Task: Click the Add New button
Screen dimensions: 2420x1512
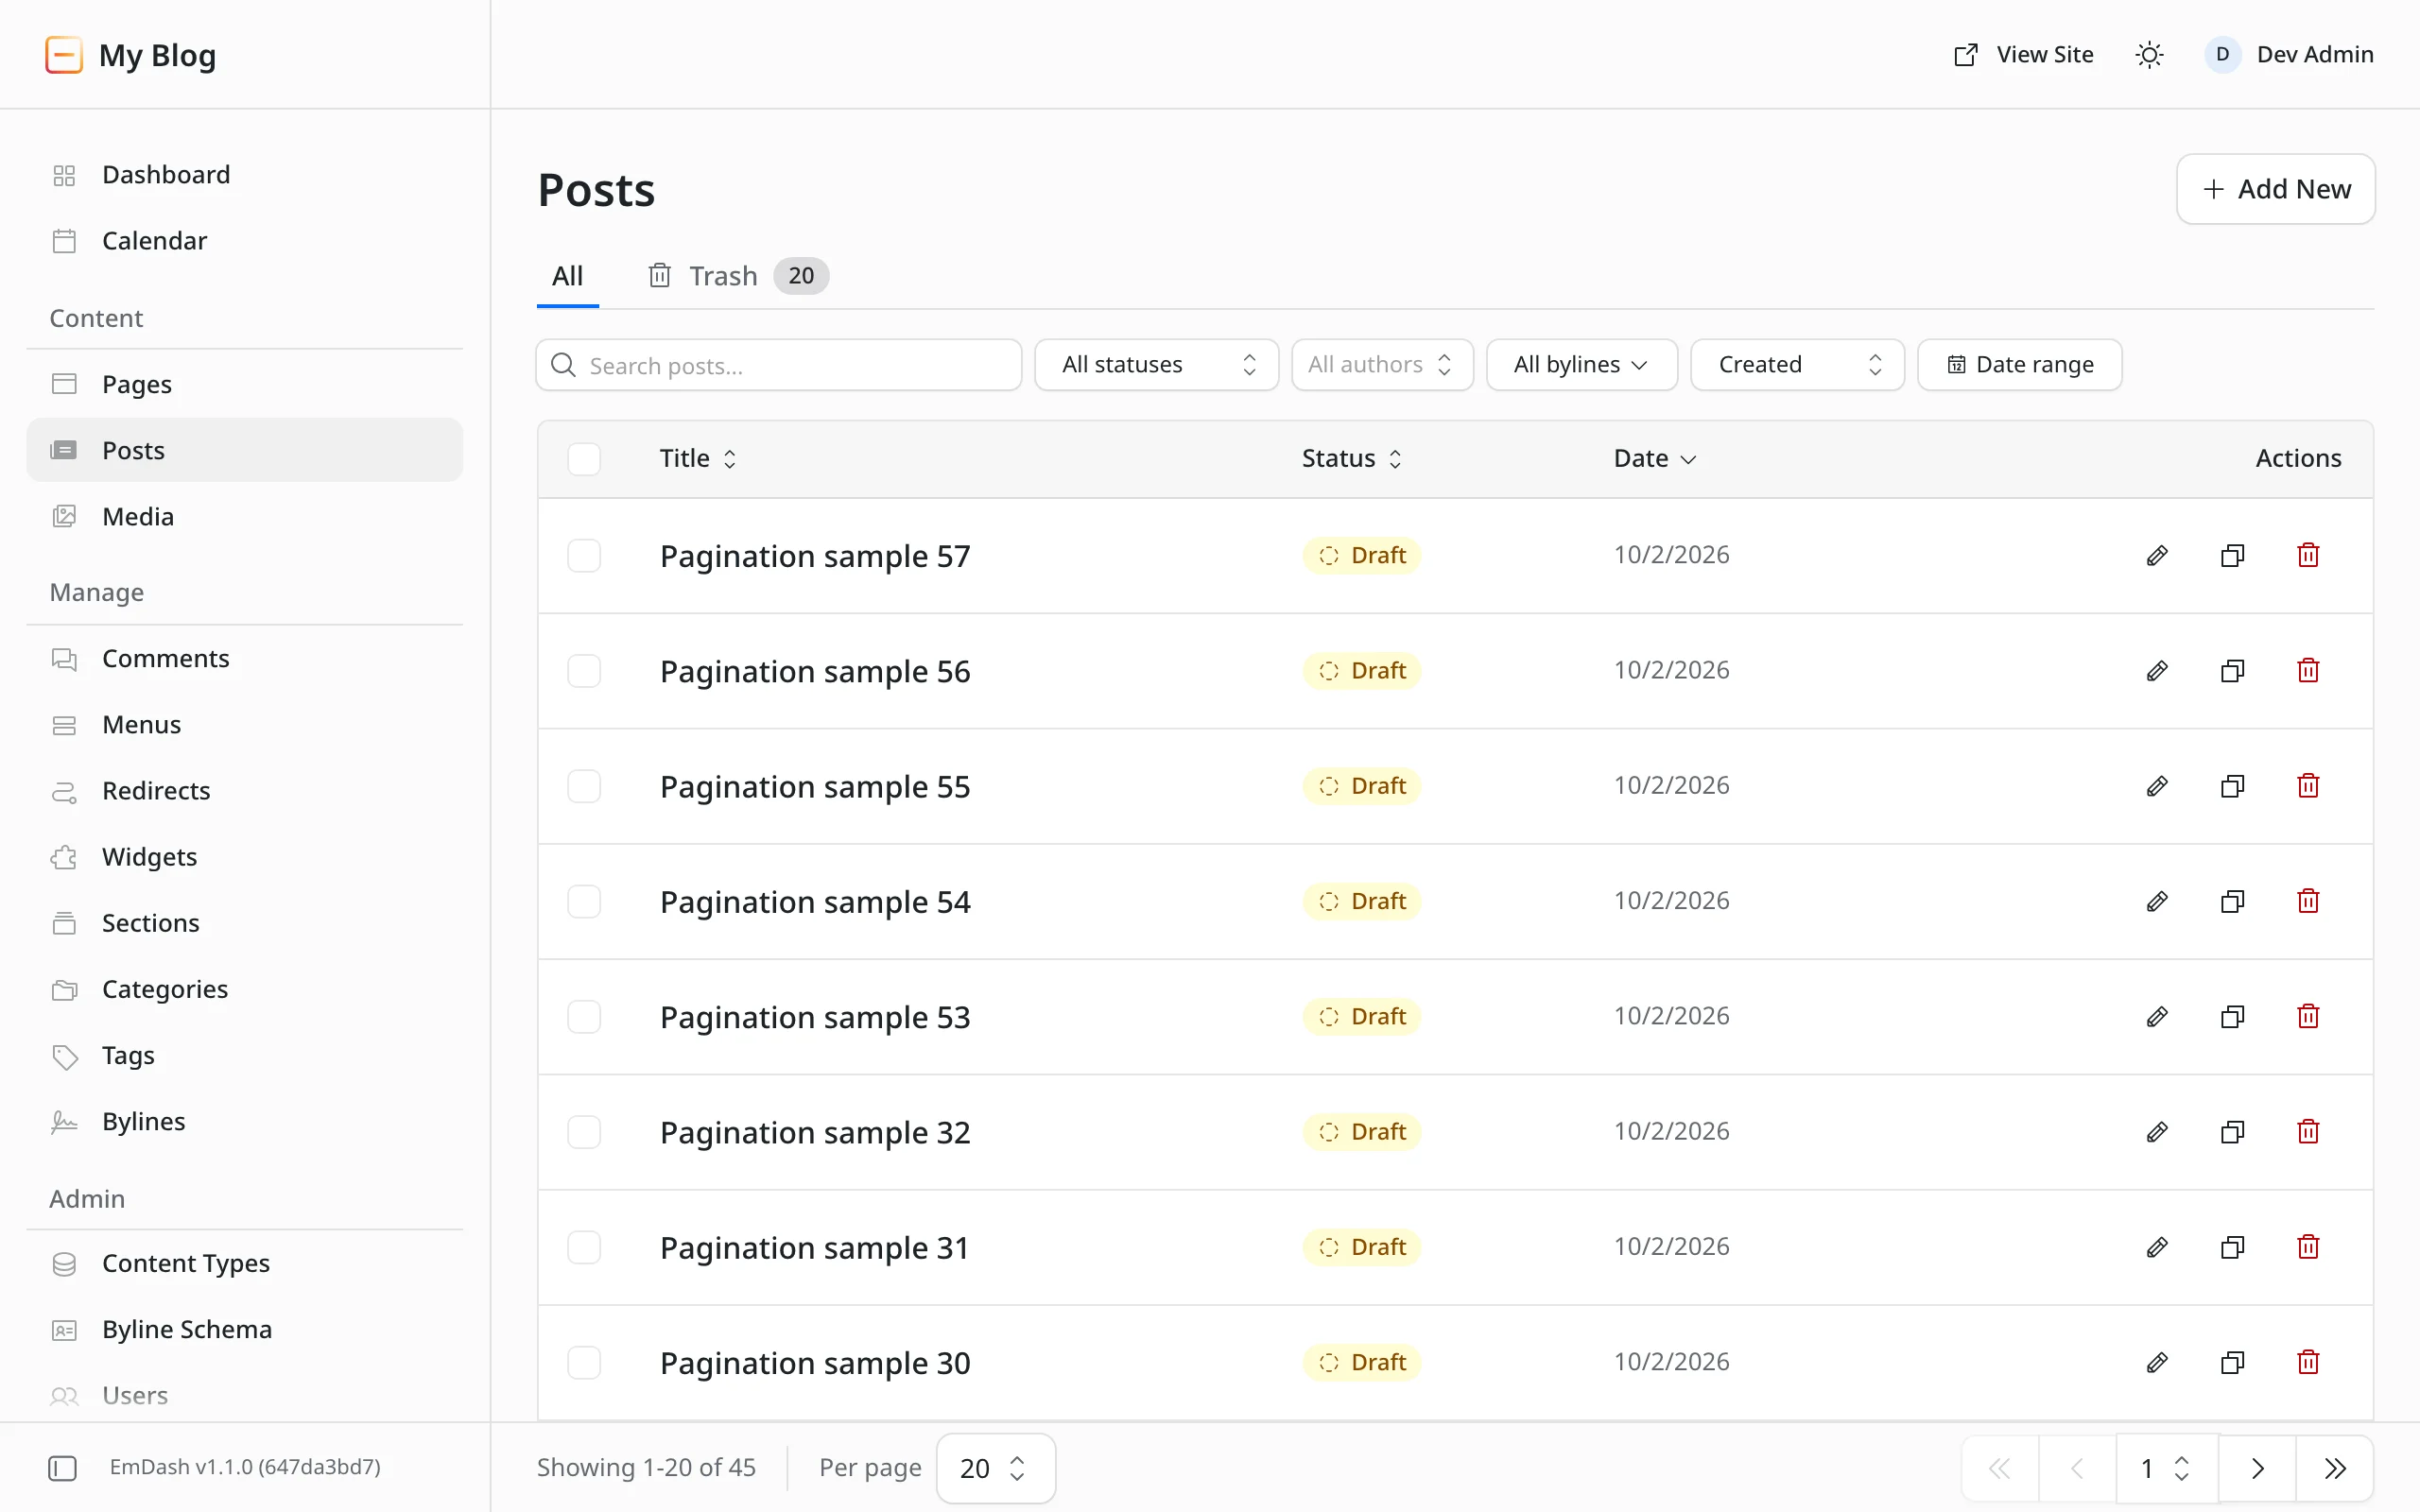Action: point(2275,189)
